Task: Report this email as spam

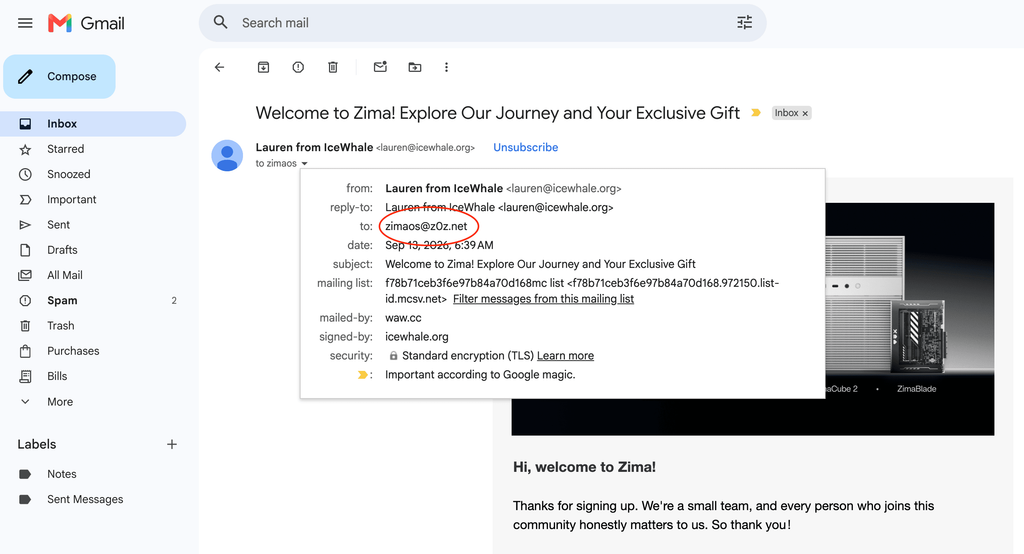Action: click(298, 67)
